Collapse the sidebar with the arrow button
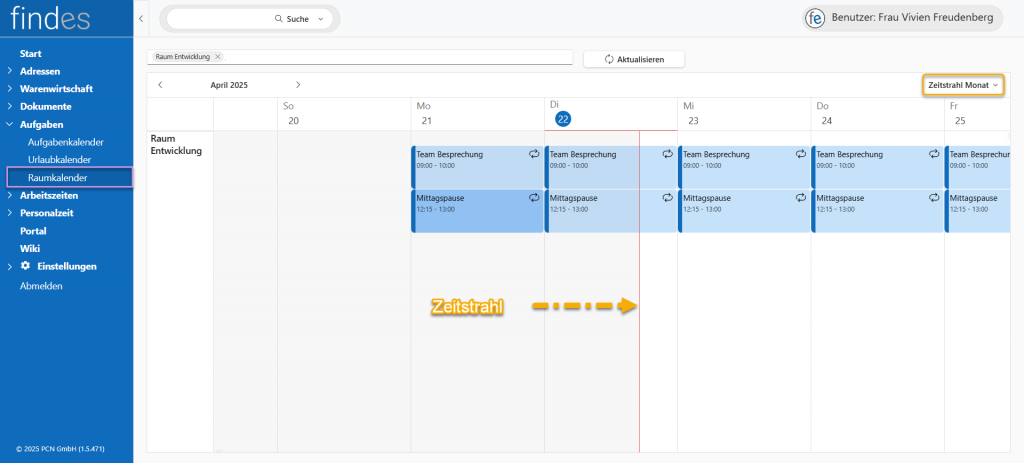 click(141, 19)
